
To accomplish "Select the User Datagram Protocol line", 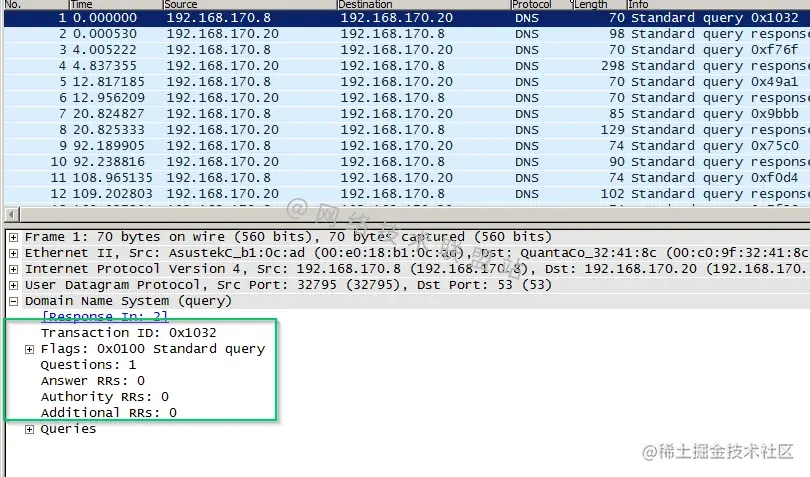I will tap(288, 285).
